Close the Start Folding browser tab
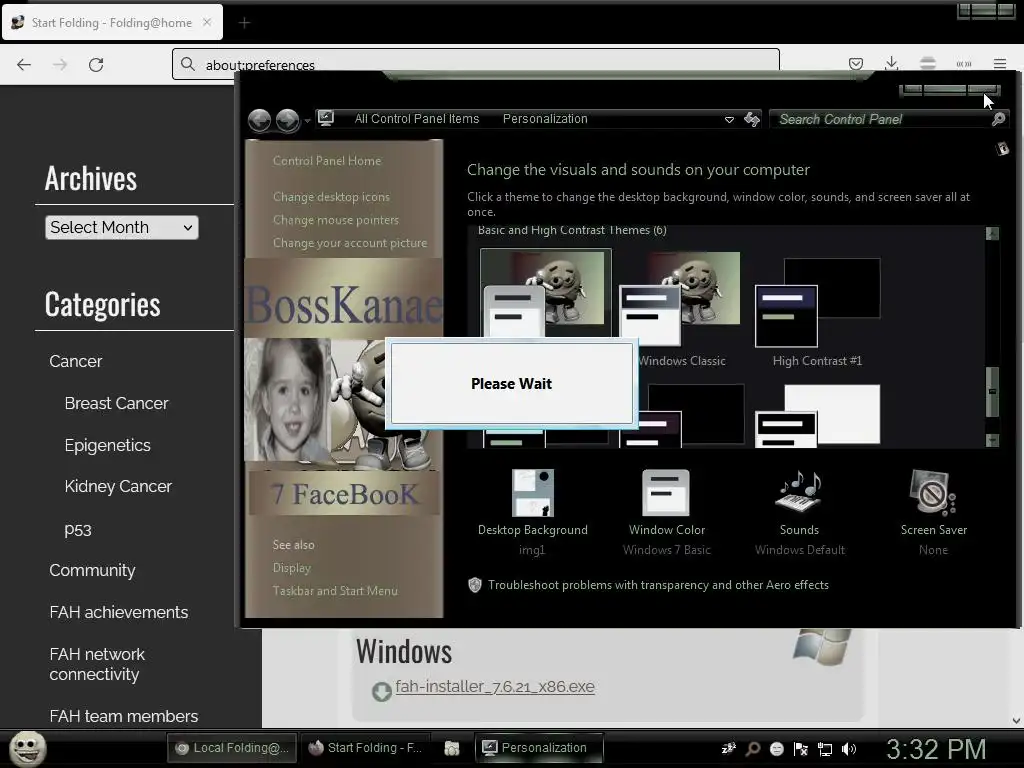 click(x=207, y=22)
